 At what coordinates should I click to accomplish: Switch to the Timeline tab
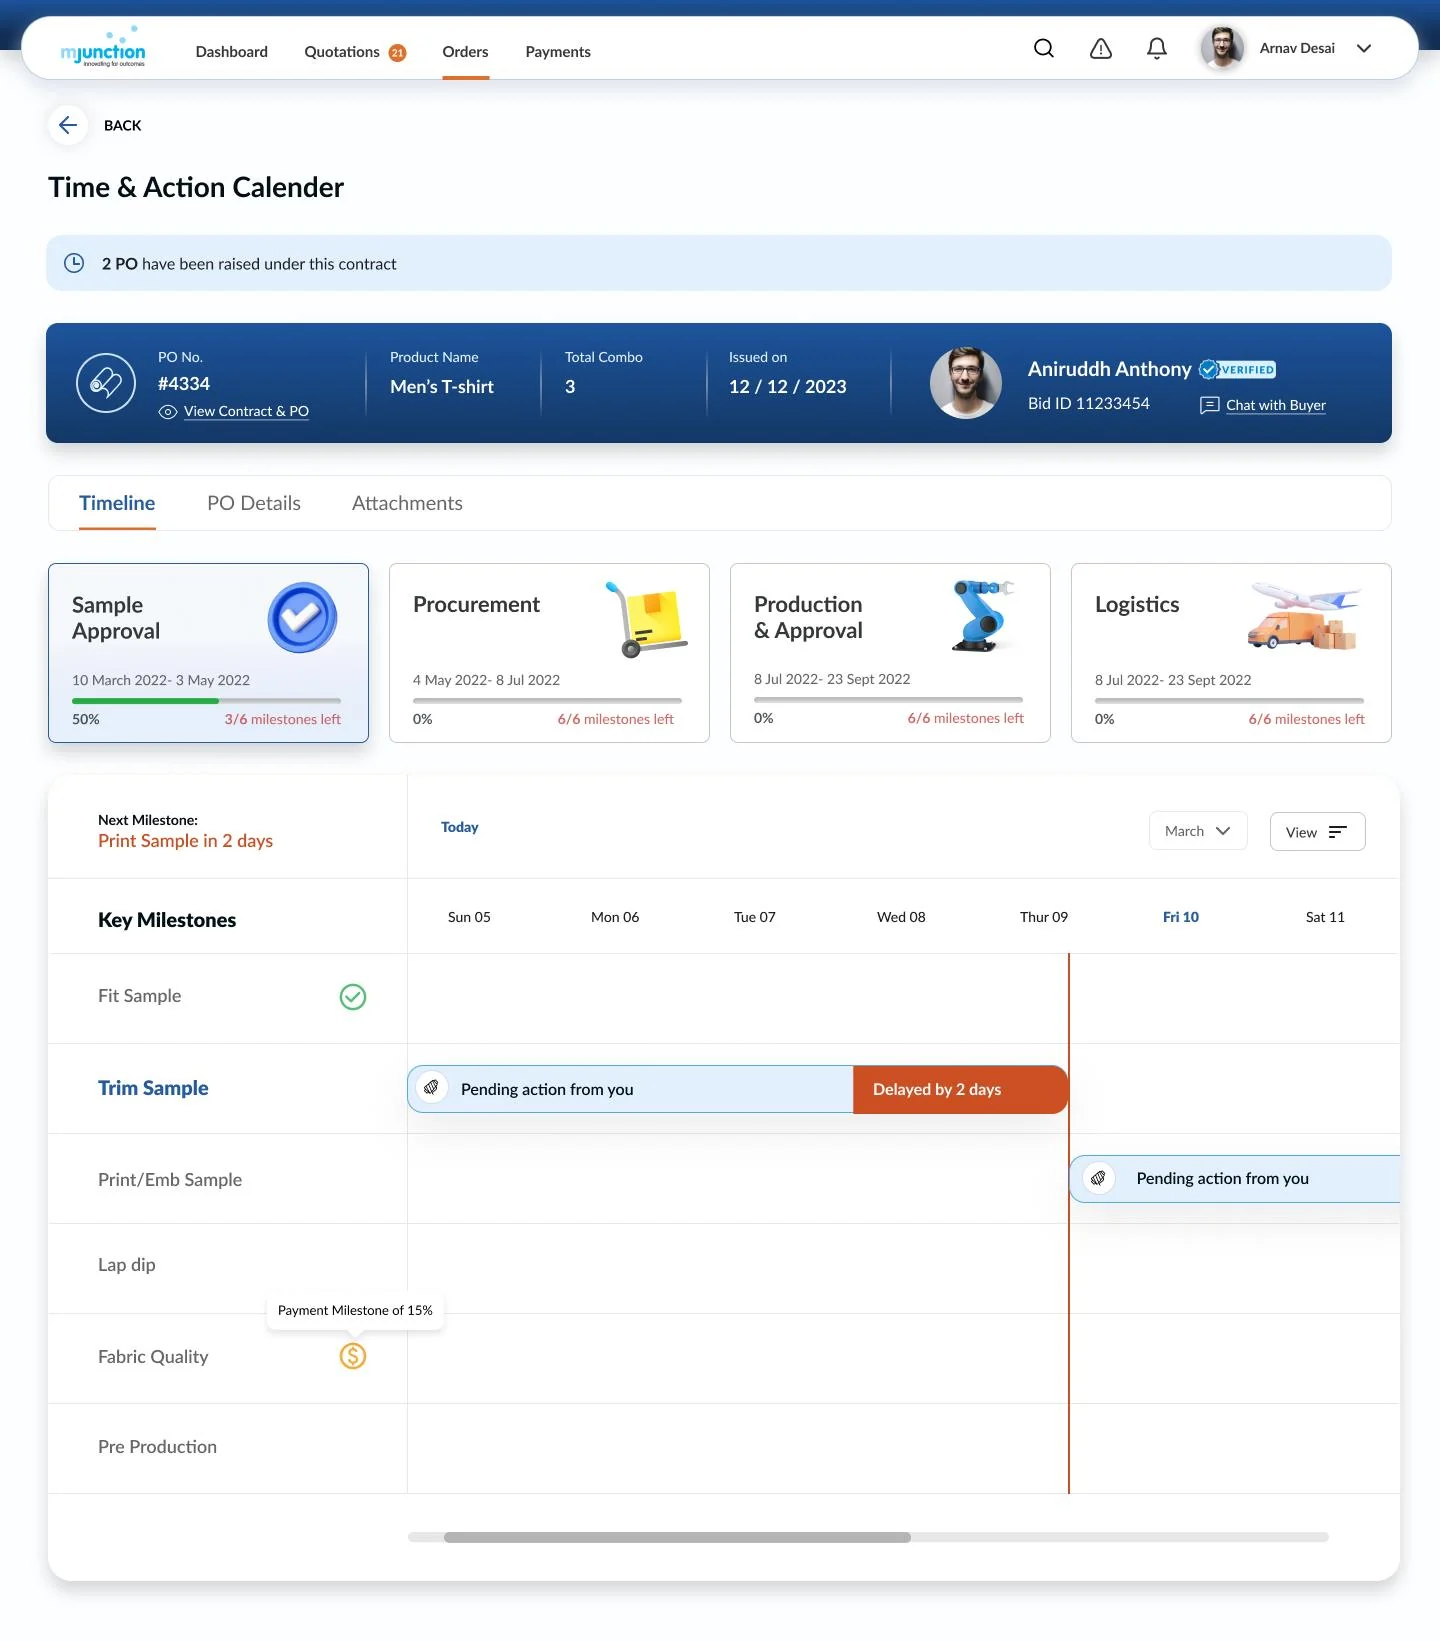pyautogui.click(x=117, y=503)
